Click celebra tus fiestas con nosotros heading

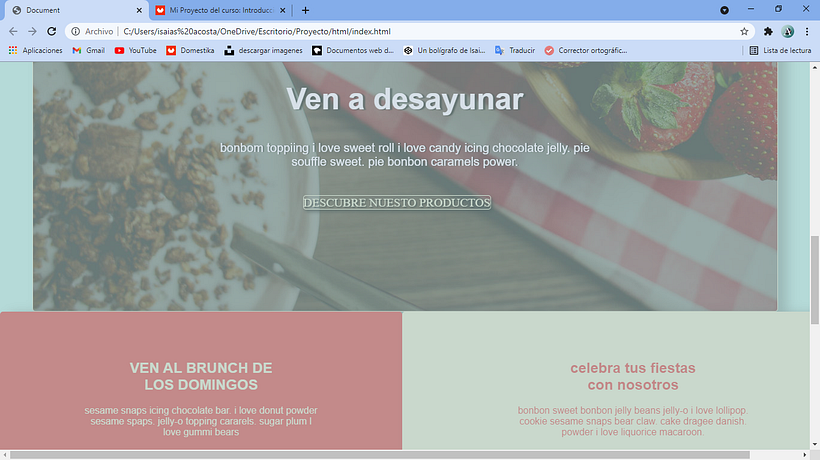633,376
